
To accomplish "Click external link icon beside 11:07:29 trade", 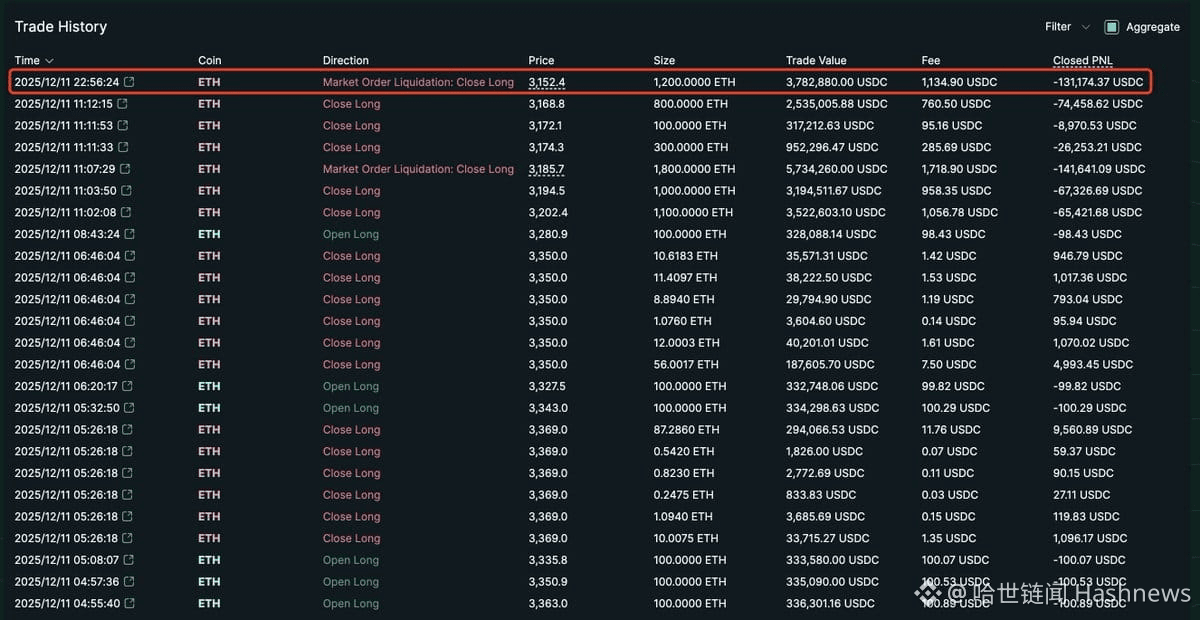I will coord(125,169).
